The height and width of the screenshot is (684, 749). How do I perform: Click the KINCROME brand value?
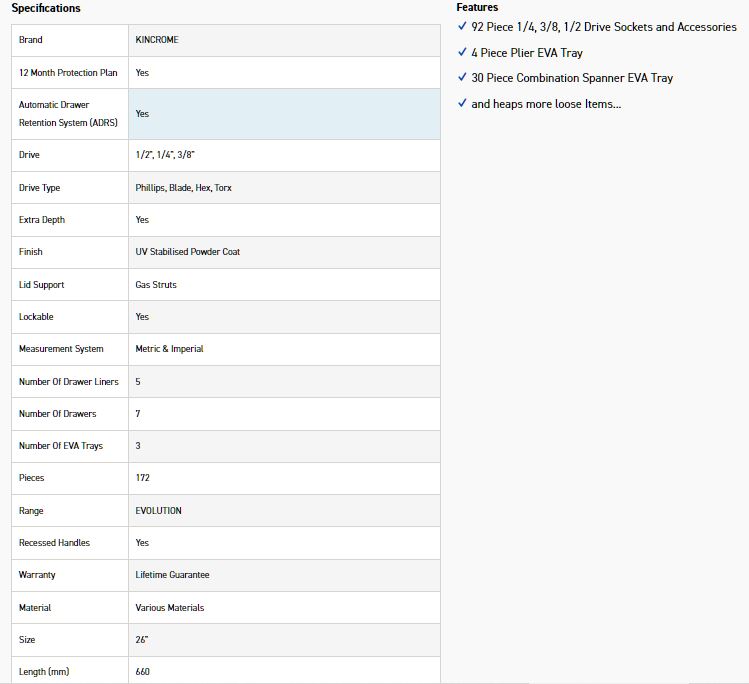click(x=157, y=40)
